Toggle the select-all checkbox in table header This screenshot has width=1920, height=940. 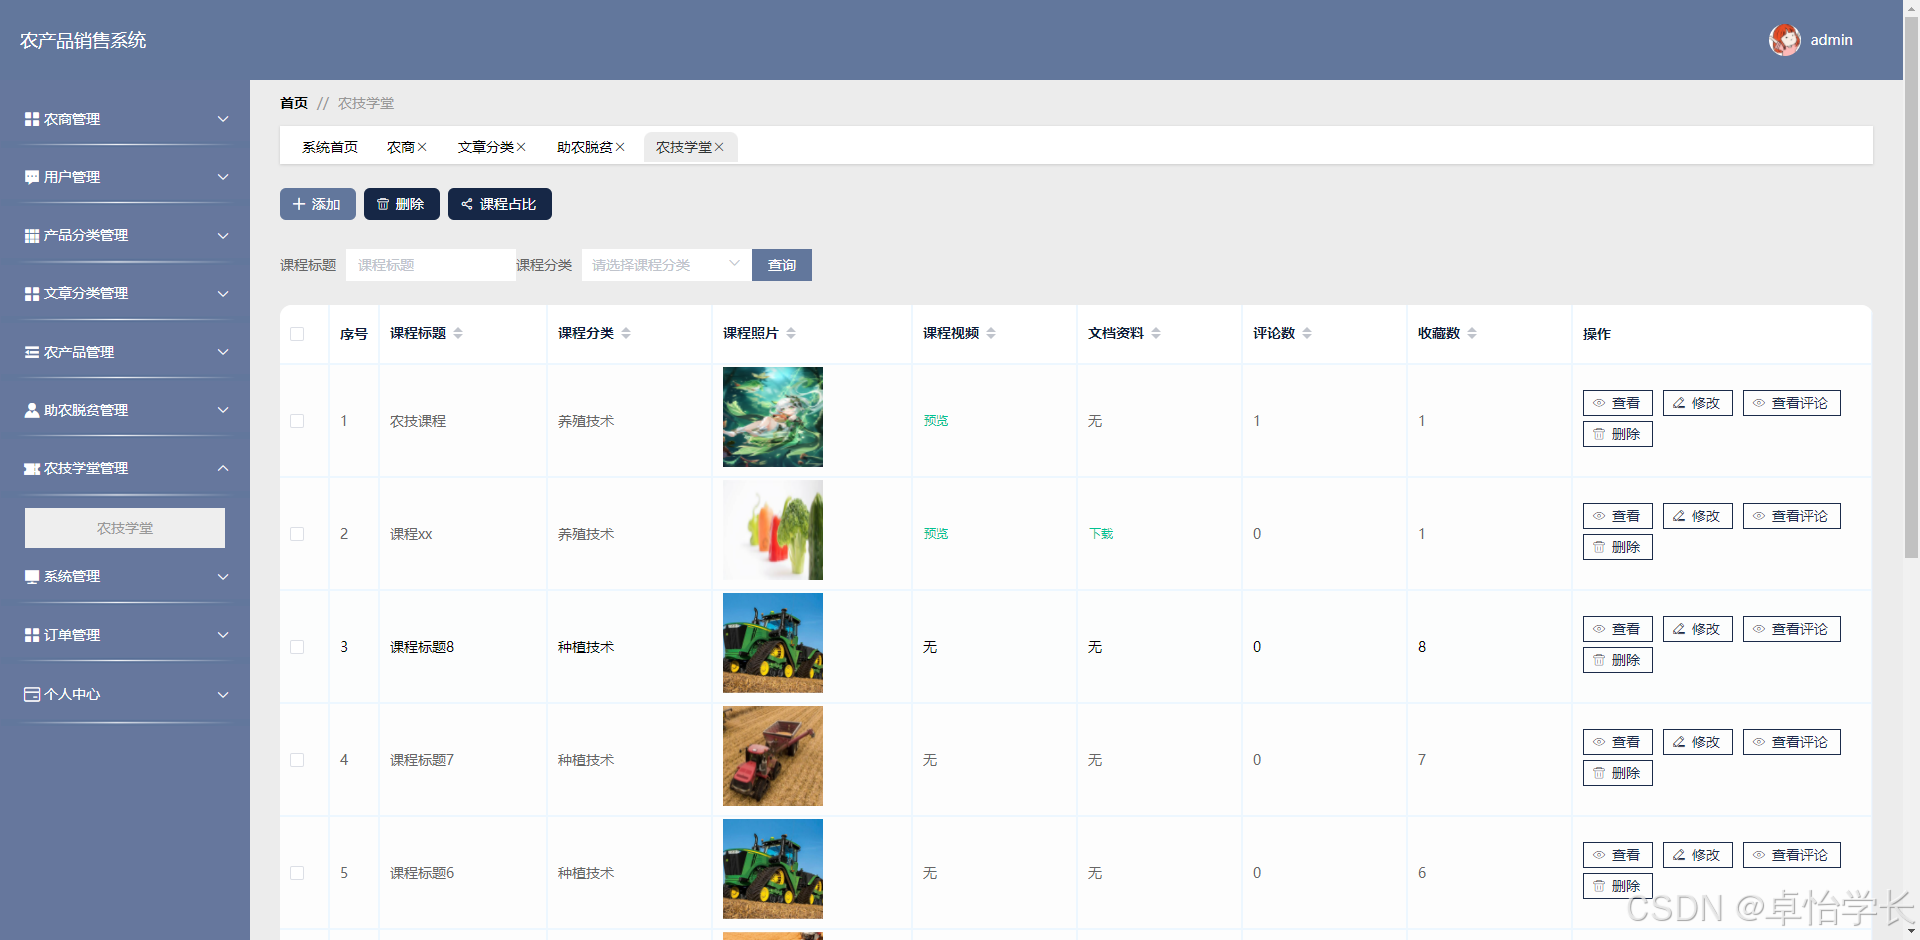(x=297, y=334)
